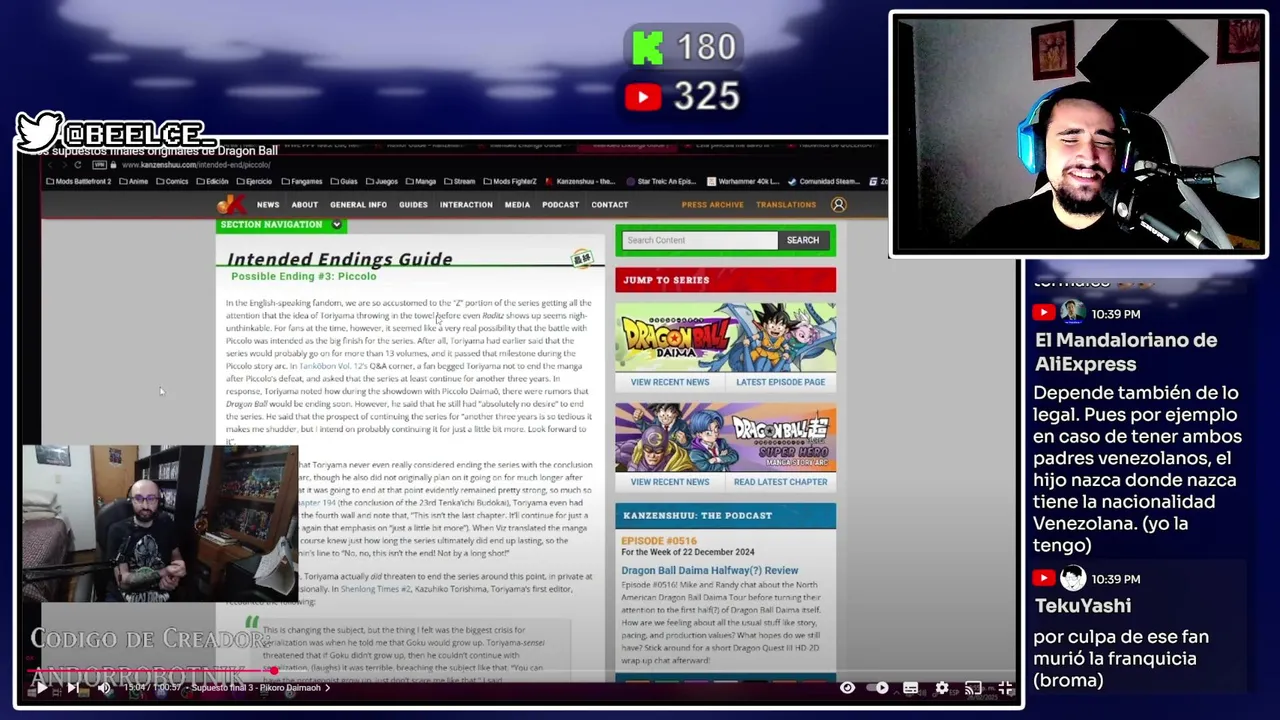Open the Ejercicio bookmark folder

click(x=255, y=182)
